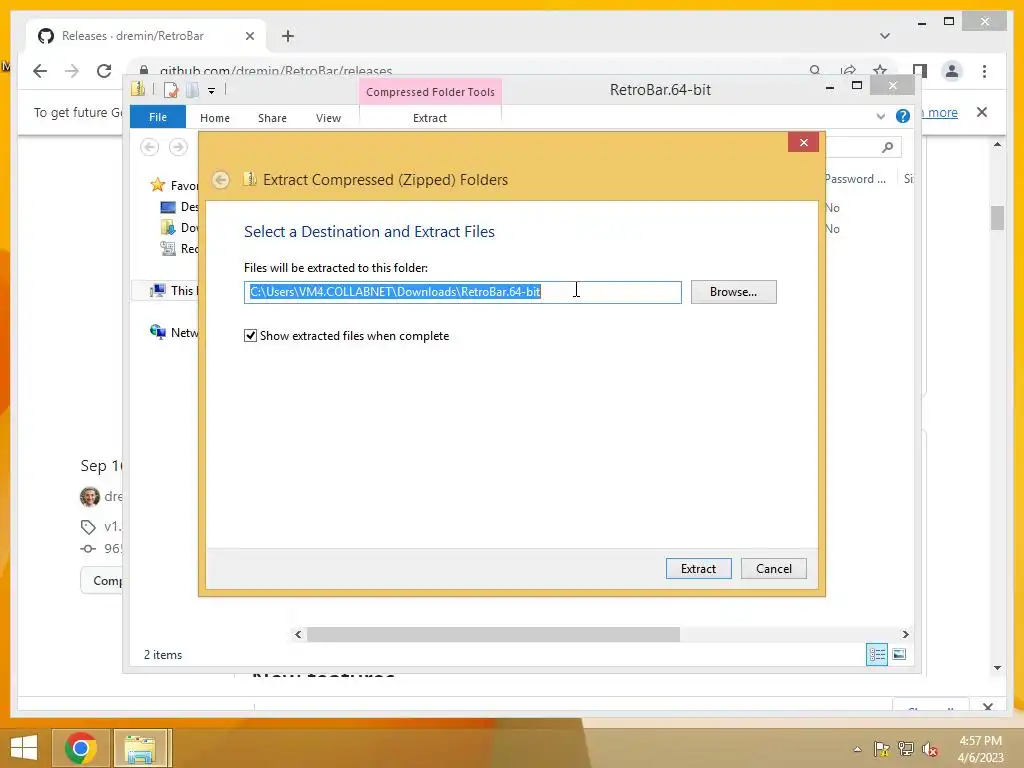Click the Chrome share page icon
Viewport: 1024px width, 768px height.
tap(848, 70)
